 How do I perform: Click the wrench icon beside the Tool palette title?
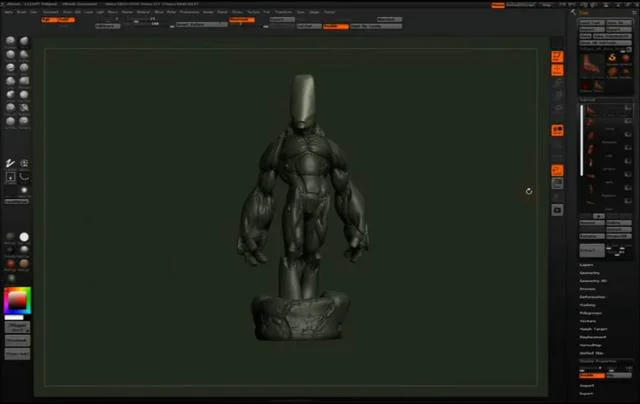[573, 13]
